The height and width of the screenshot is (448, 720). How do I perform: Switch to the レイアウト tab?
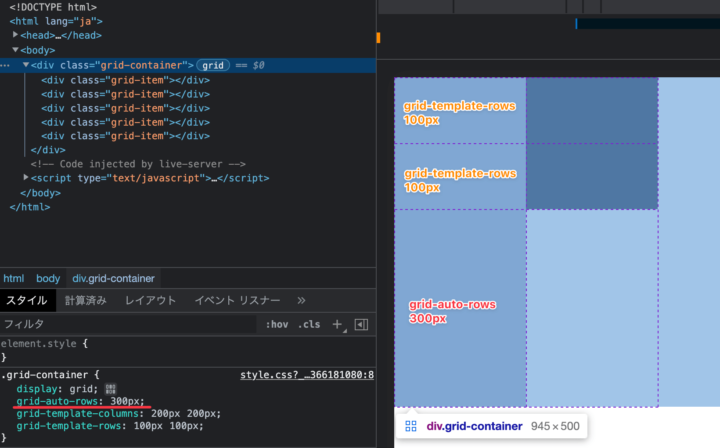[x=151, y=301]
